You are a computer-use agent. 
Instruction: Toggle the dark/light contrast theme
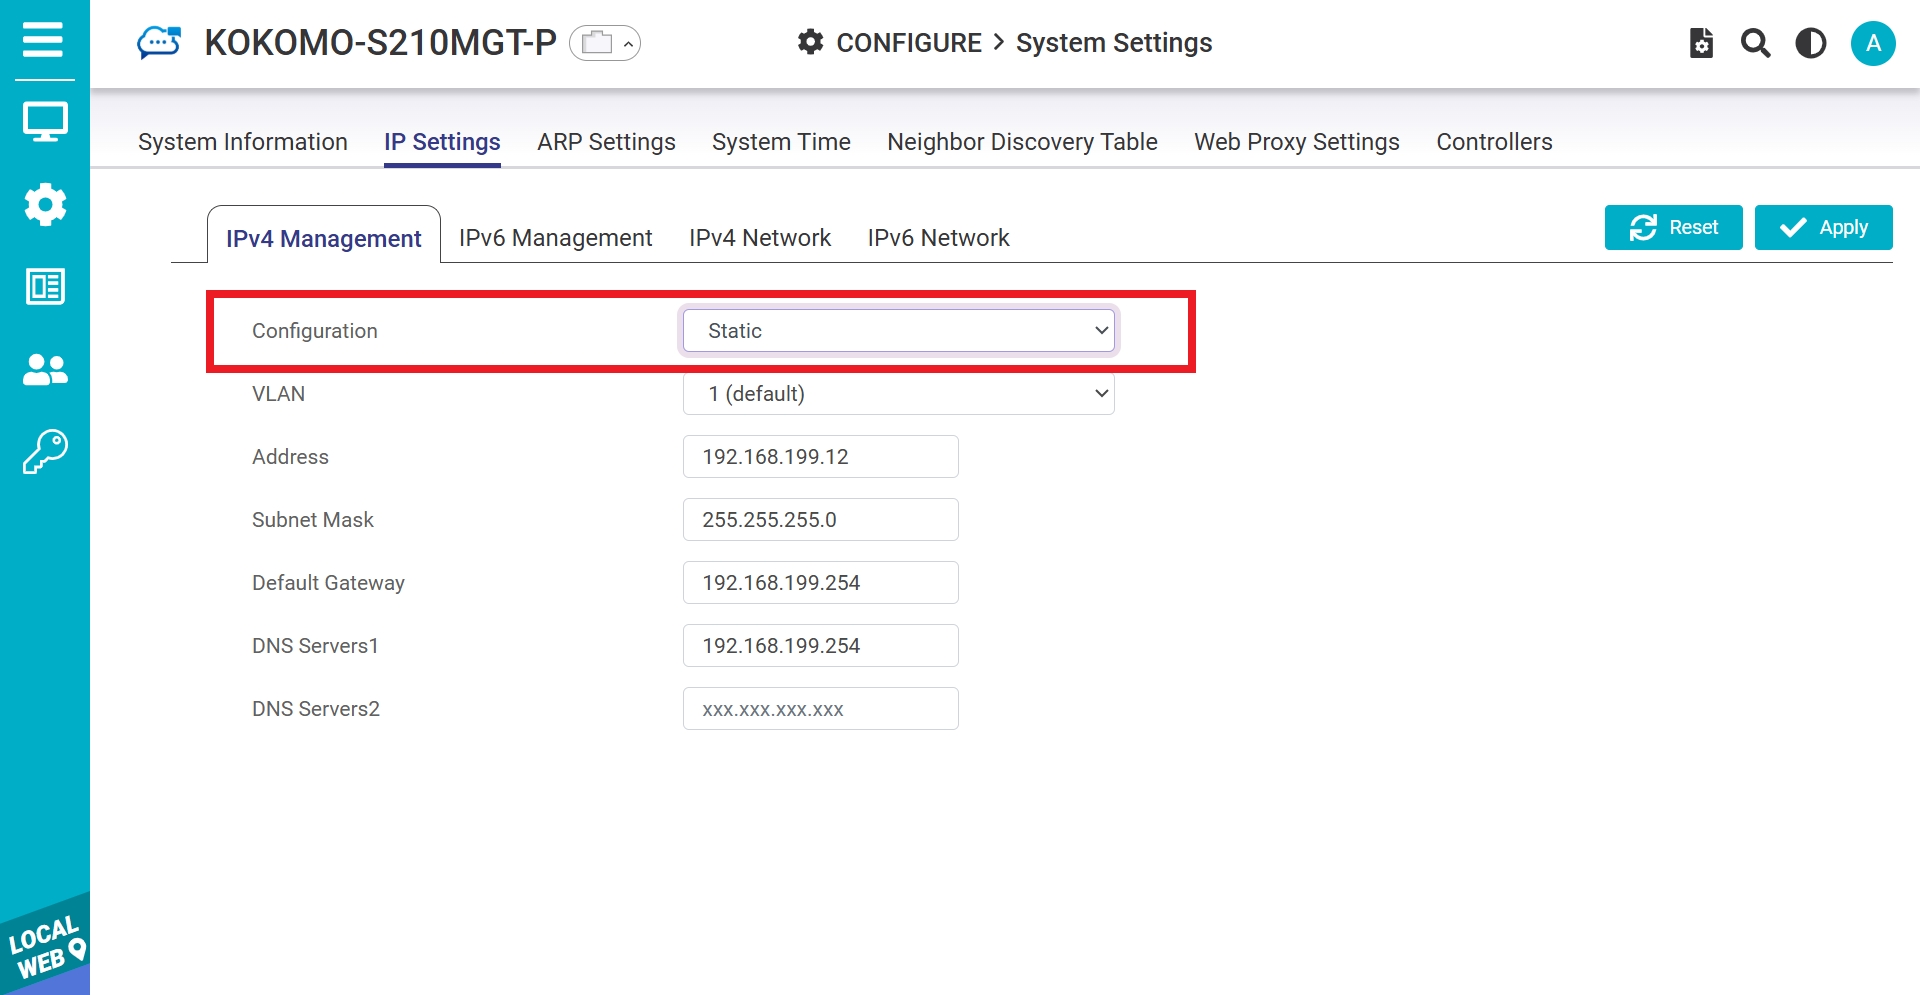pos(1810,43)
